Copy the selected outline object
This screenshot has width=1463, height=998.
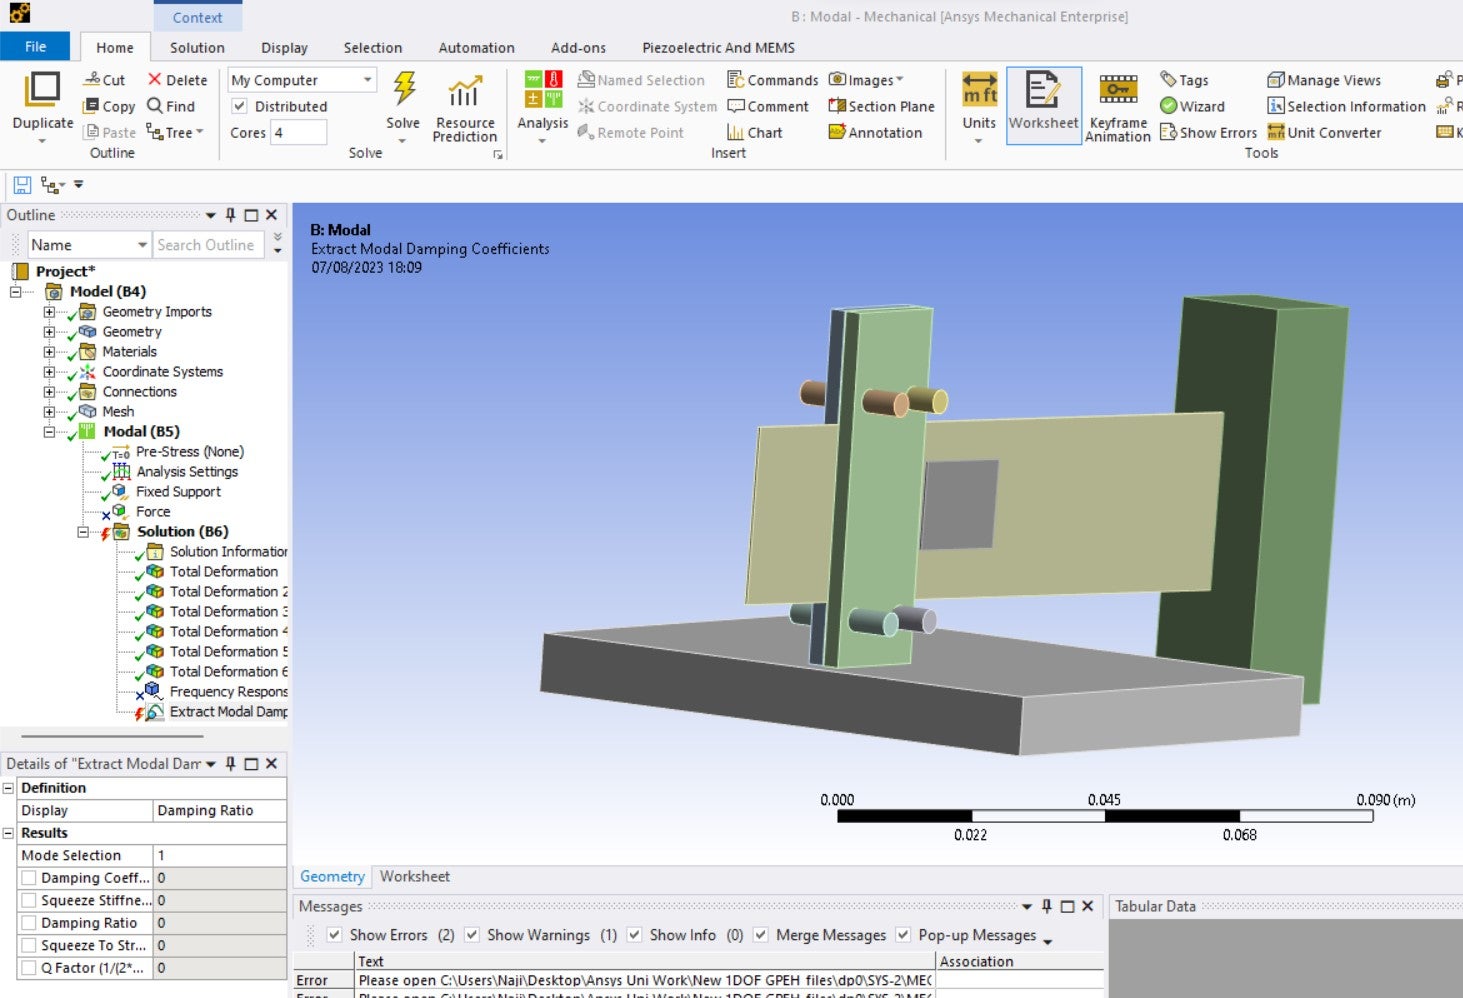[109, 106]
